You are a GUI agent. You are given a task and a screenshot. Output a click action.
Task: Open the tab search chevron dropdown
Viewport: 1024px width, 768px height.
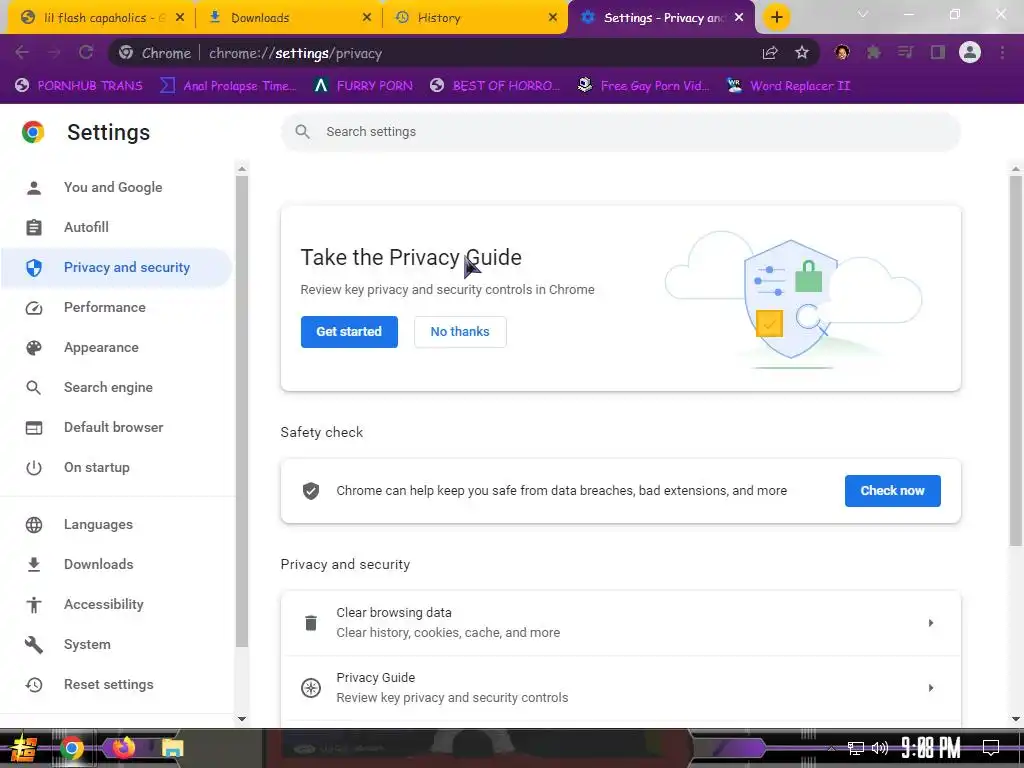pos(863,14)
